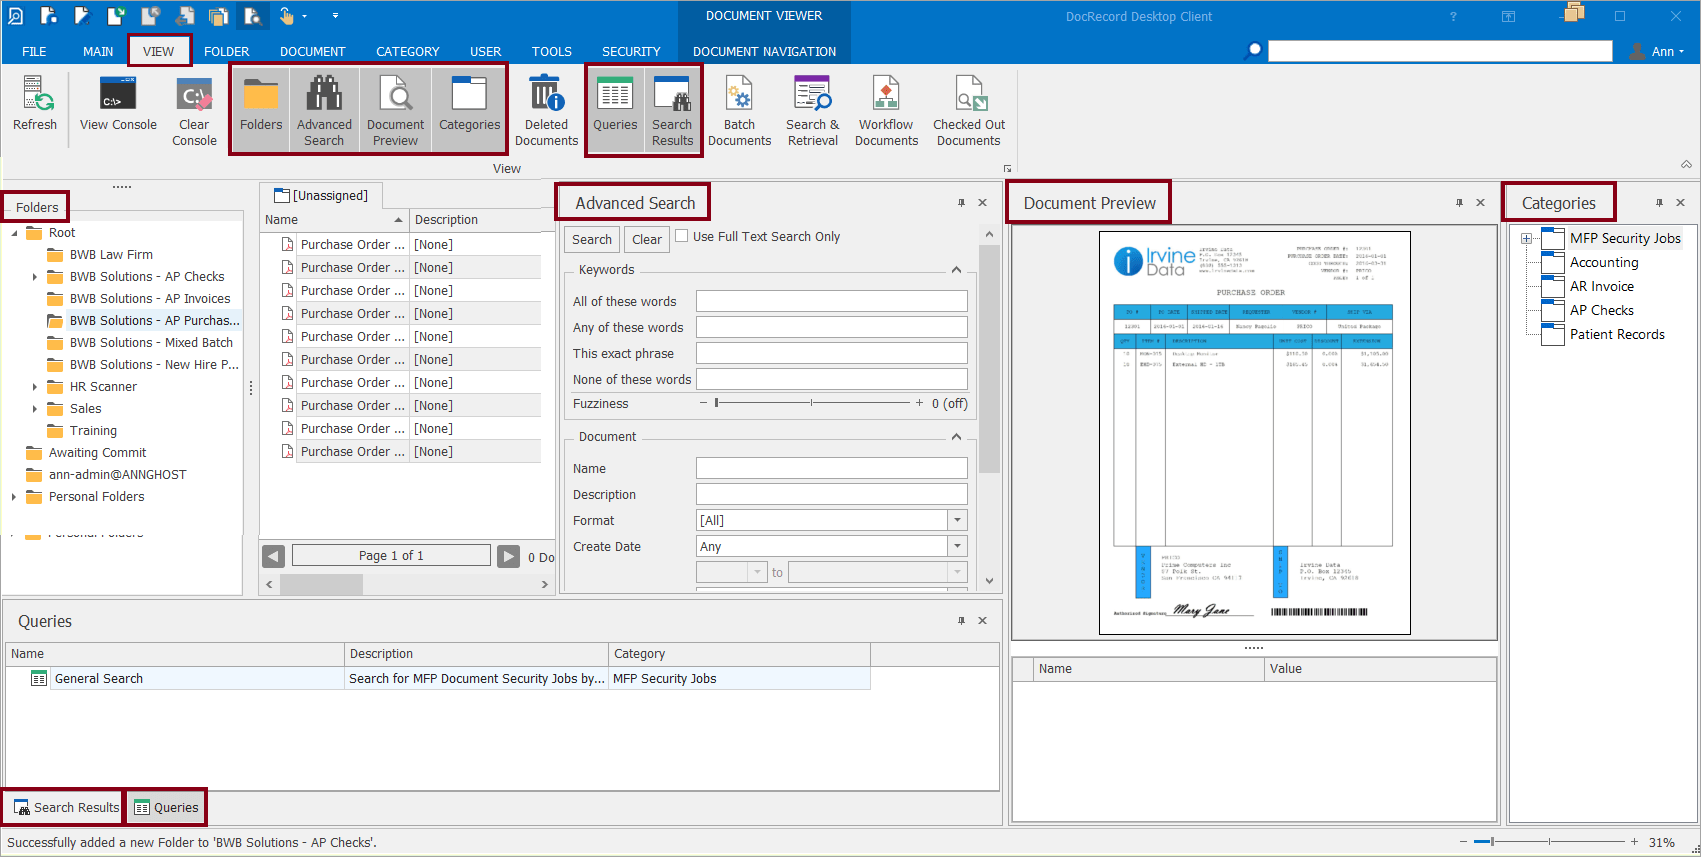The height and width of the screenshot is (857, 1701).
Task: Go to next page of document list
Action: (x=509, y=556)
